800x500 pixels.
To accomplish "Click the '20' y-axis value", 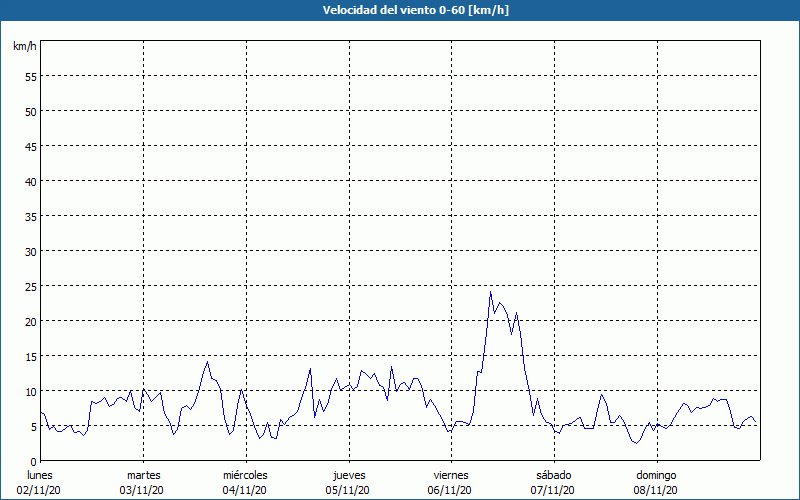I will click(x=31, y=321).
